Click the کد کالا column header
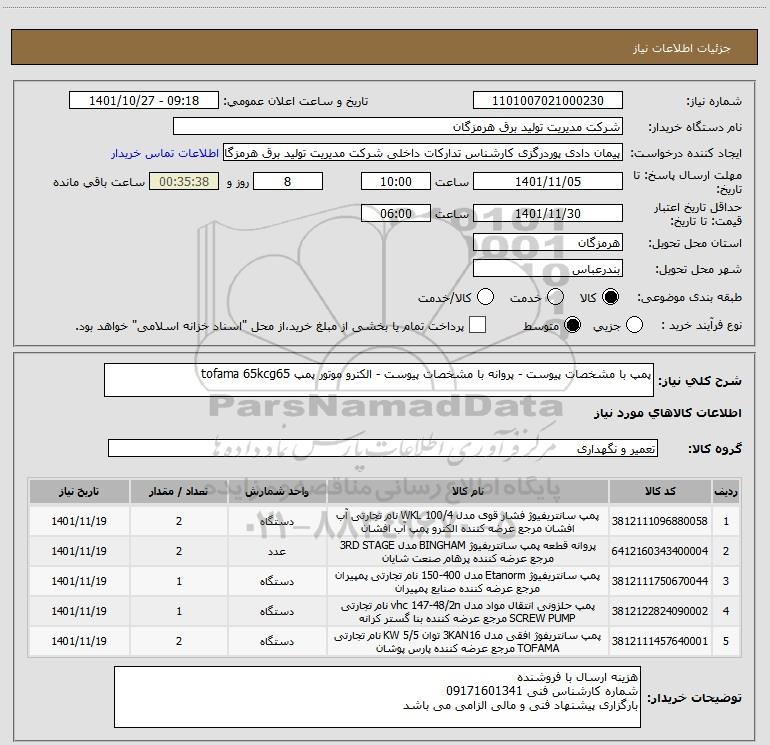 (660, 492)
